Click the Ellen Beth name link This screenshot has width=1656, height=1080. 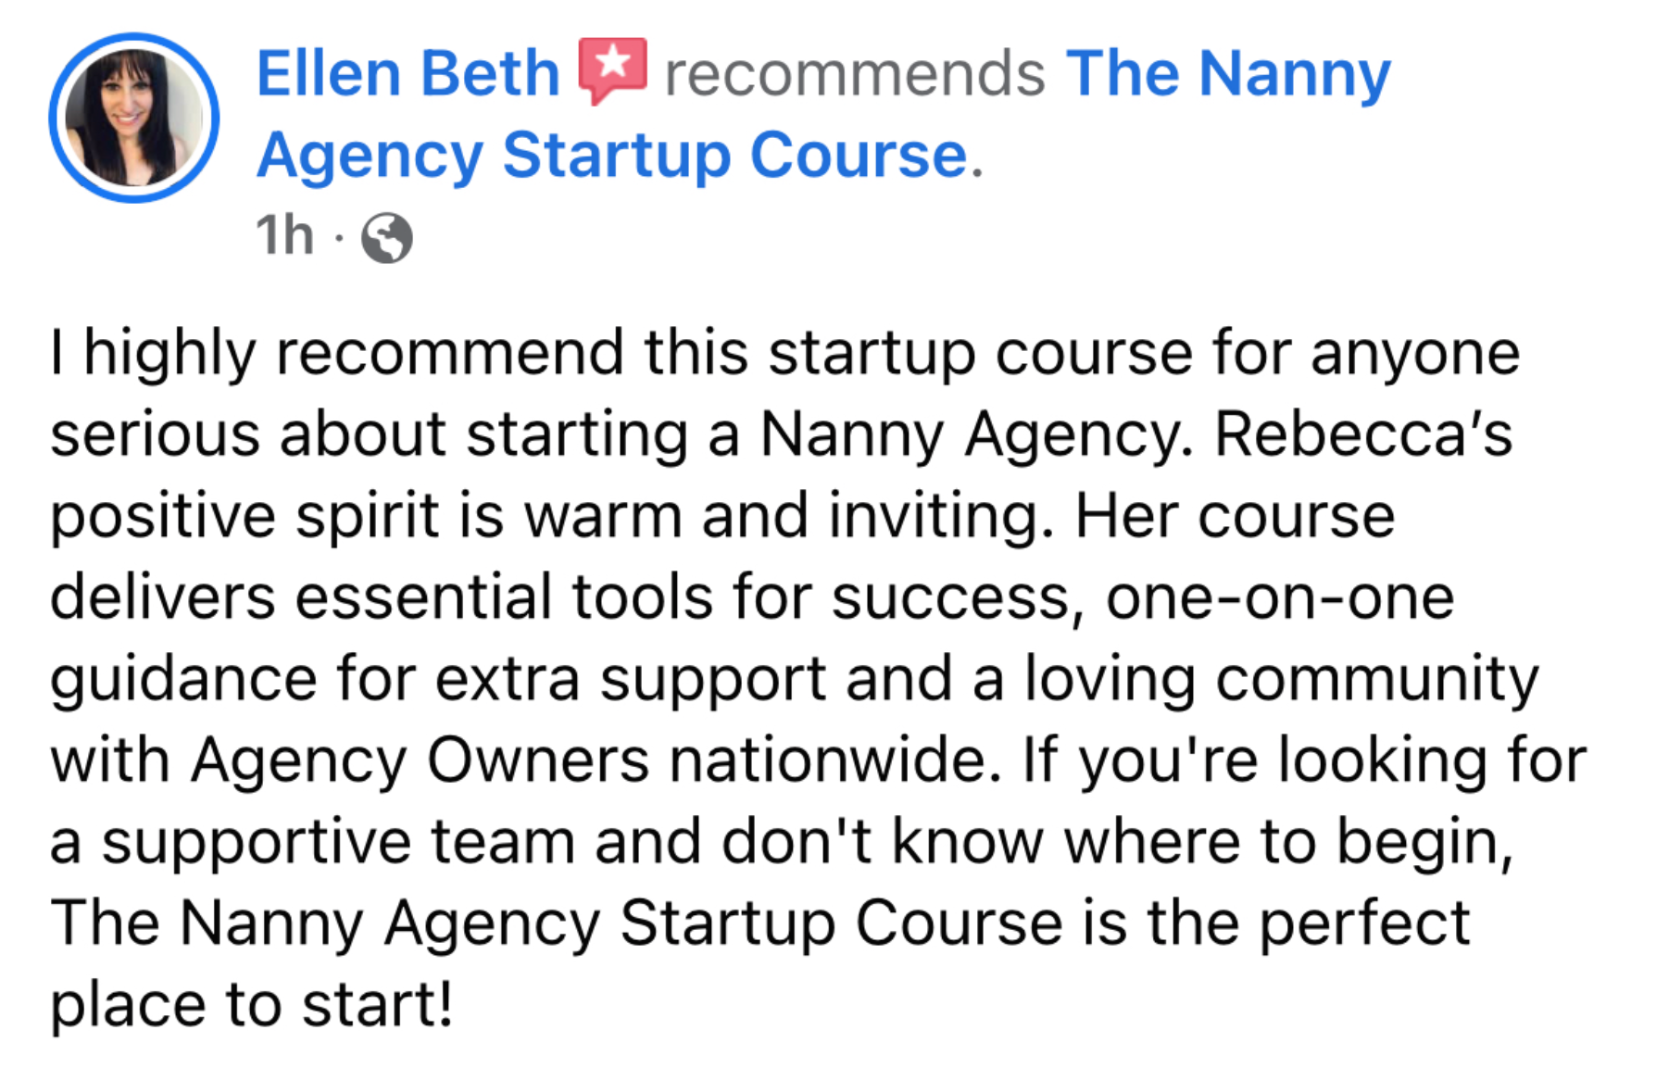coord(407,74)
